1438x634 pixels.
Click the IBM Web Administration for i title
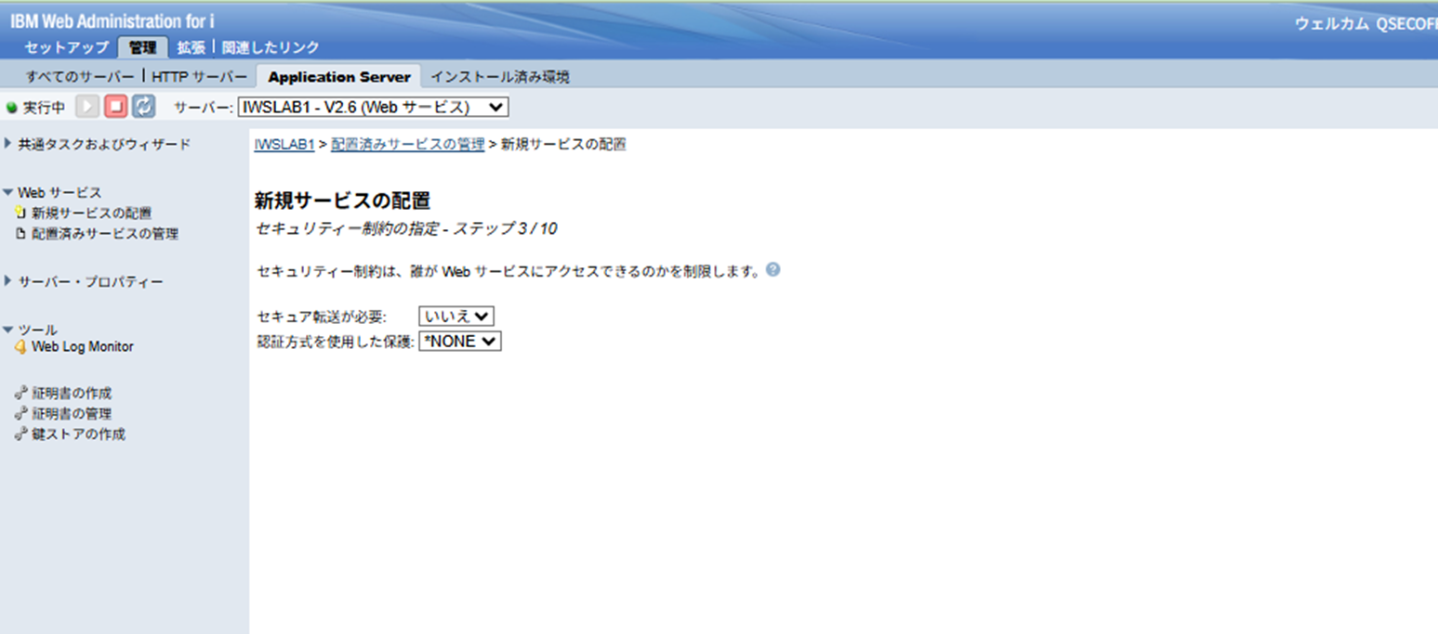[112, 20]
